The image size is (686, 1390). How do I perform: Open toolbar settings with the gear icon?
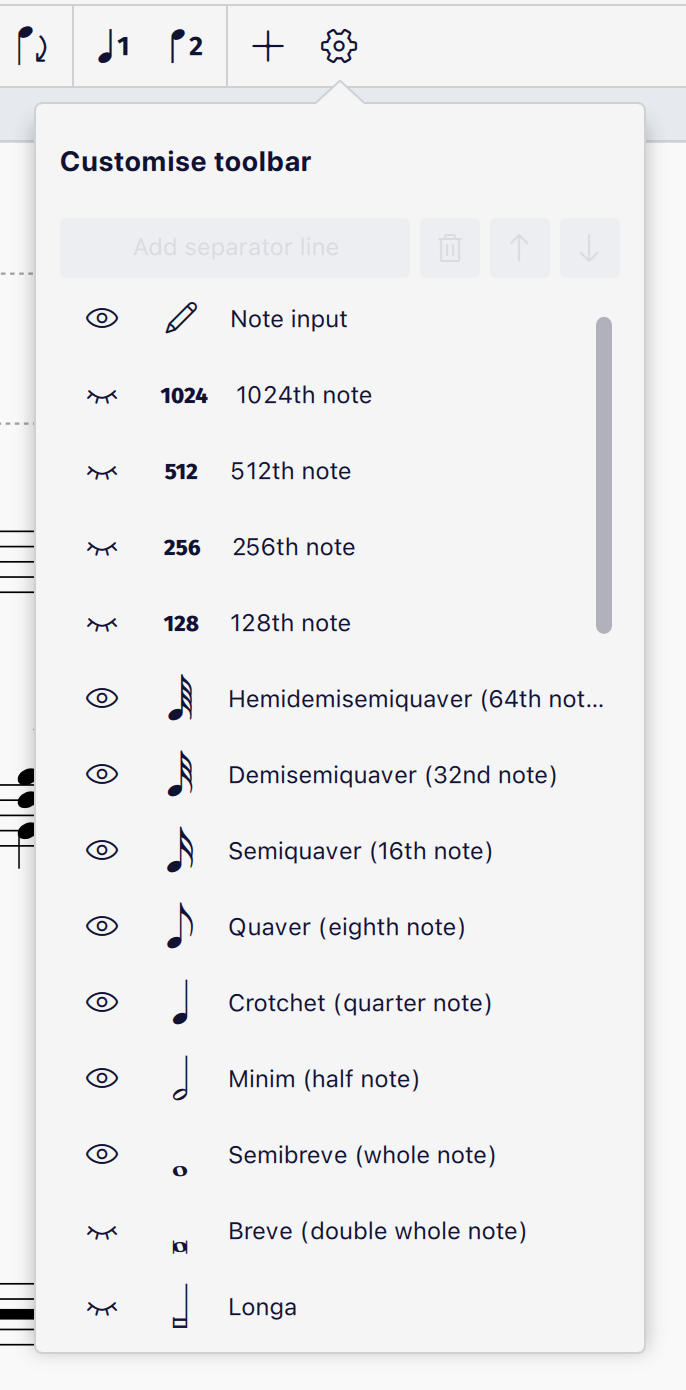(338, 46)
